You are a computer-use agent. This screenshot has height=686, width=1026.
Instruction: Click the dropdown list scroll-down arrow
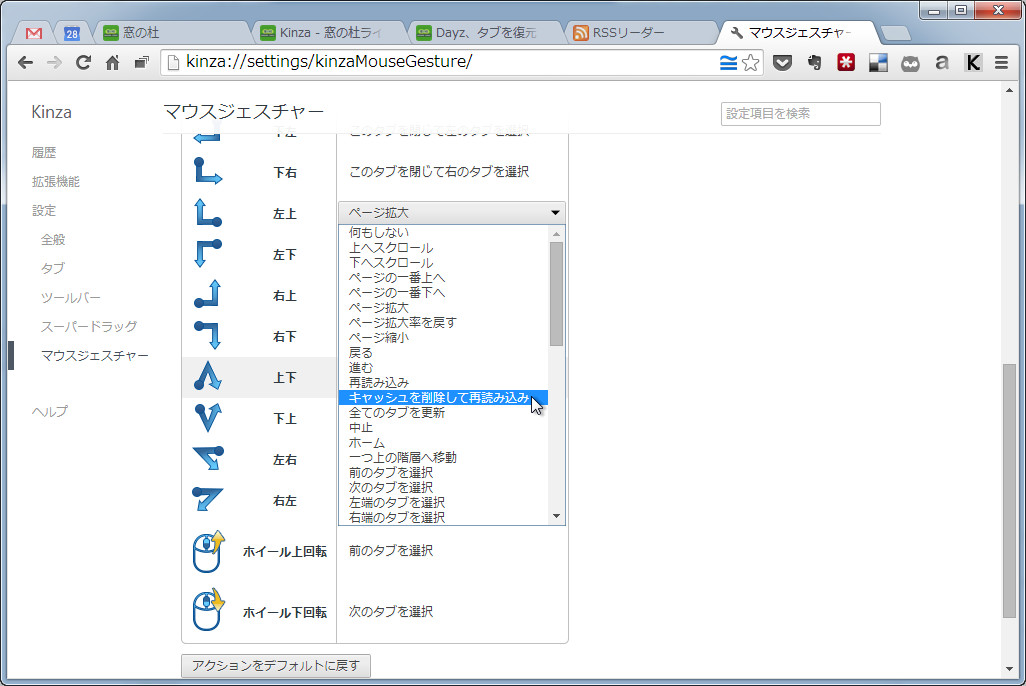point(556,516)
